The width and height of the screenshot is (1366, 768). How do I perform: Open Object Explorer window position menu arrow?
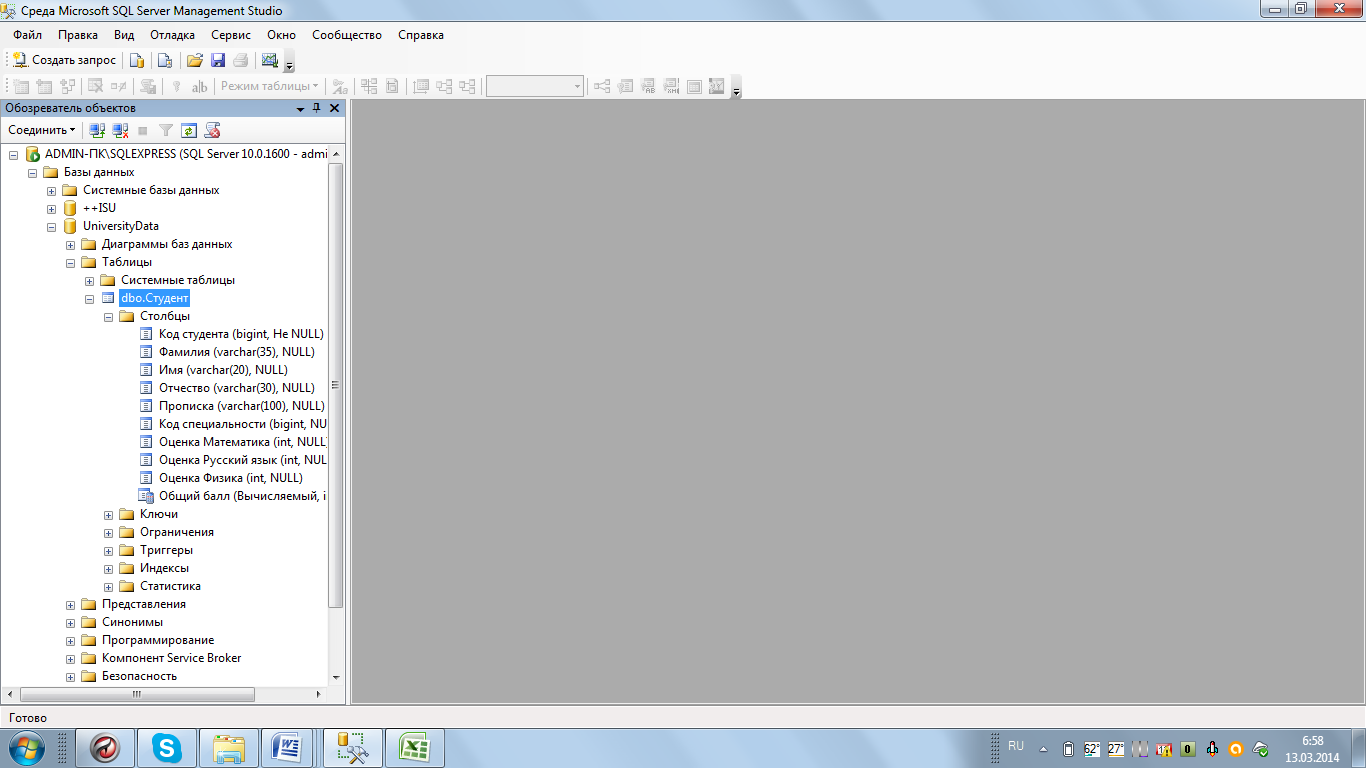(x=300, y=108)
